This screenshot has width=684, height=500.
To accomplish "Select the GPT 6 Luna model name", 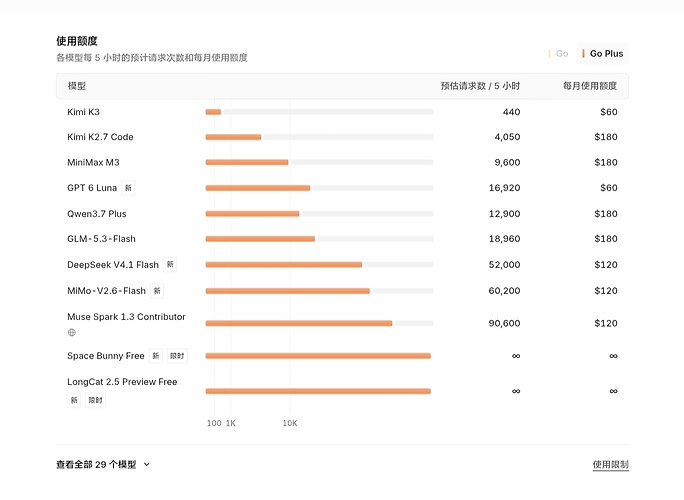I will pyautogui.click(x=92, y=188).
